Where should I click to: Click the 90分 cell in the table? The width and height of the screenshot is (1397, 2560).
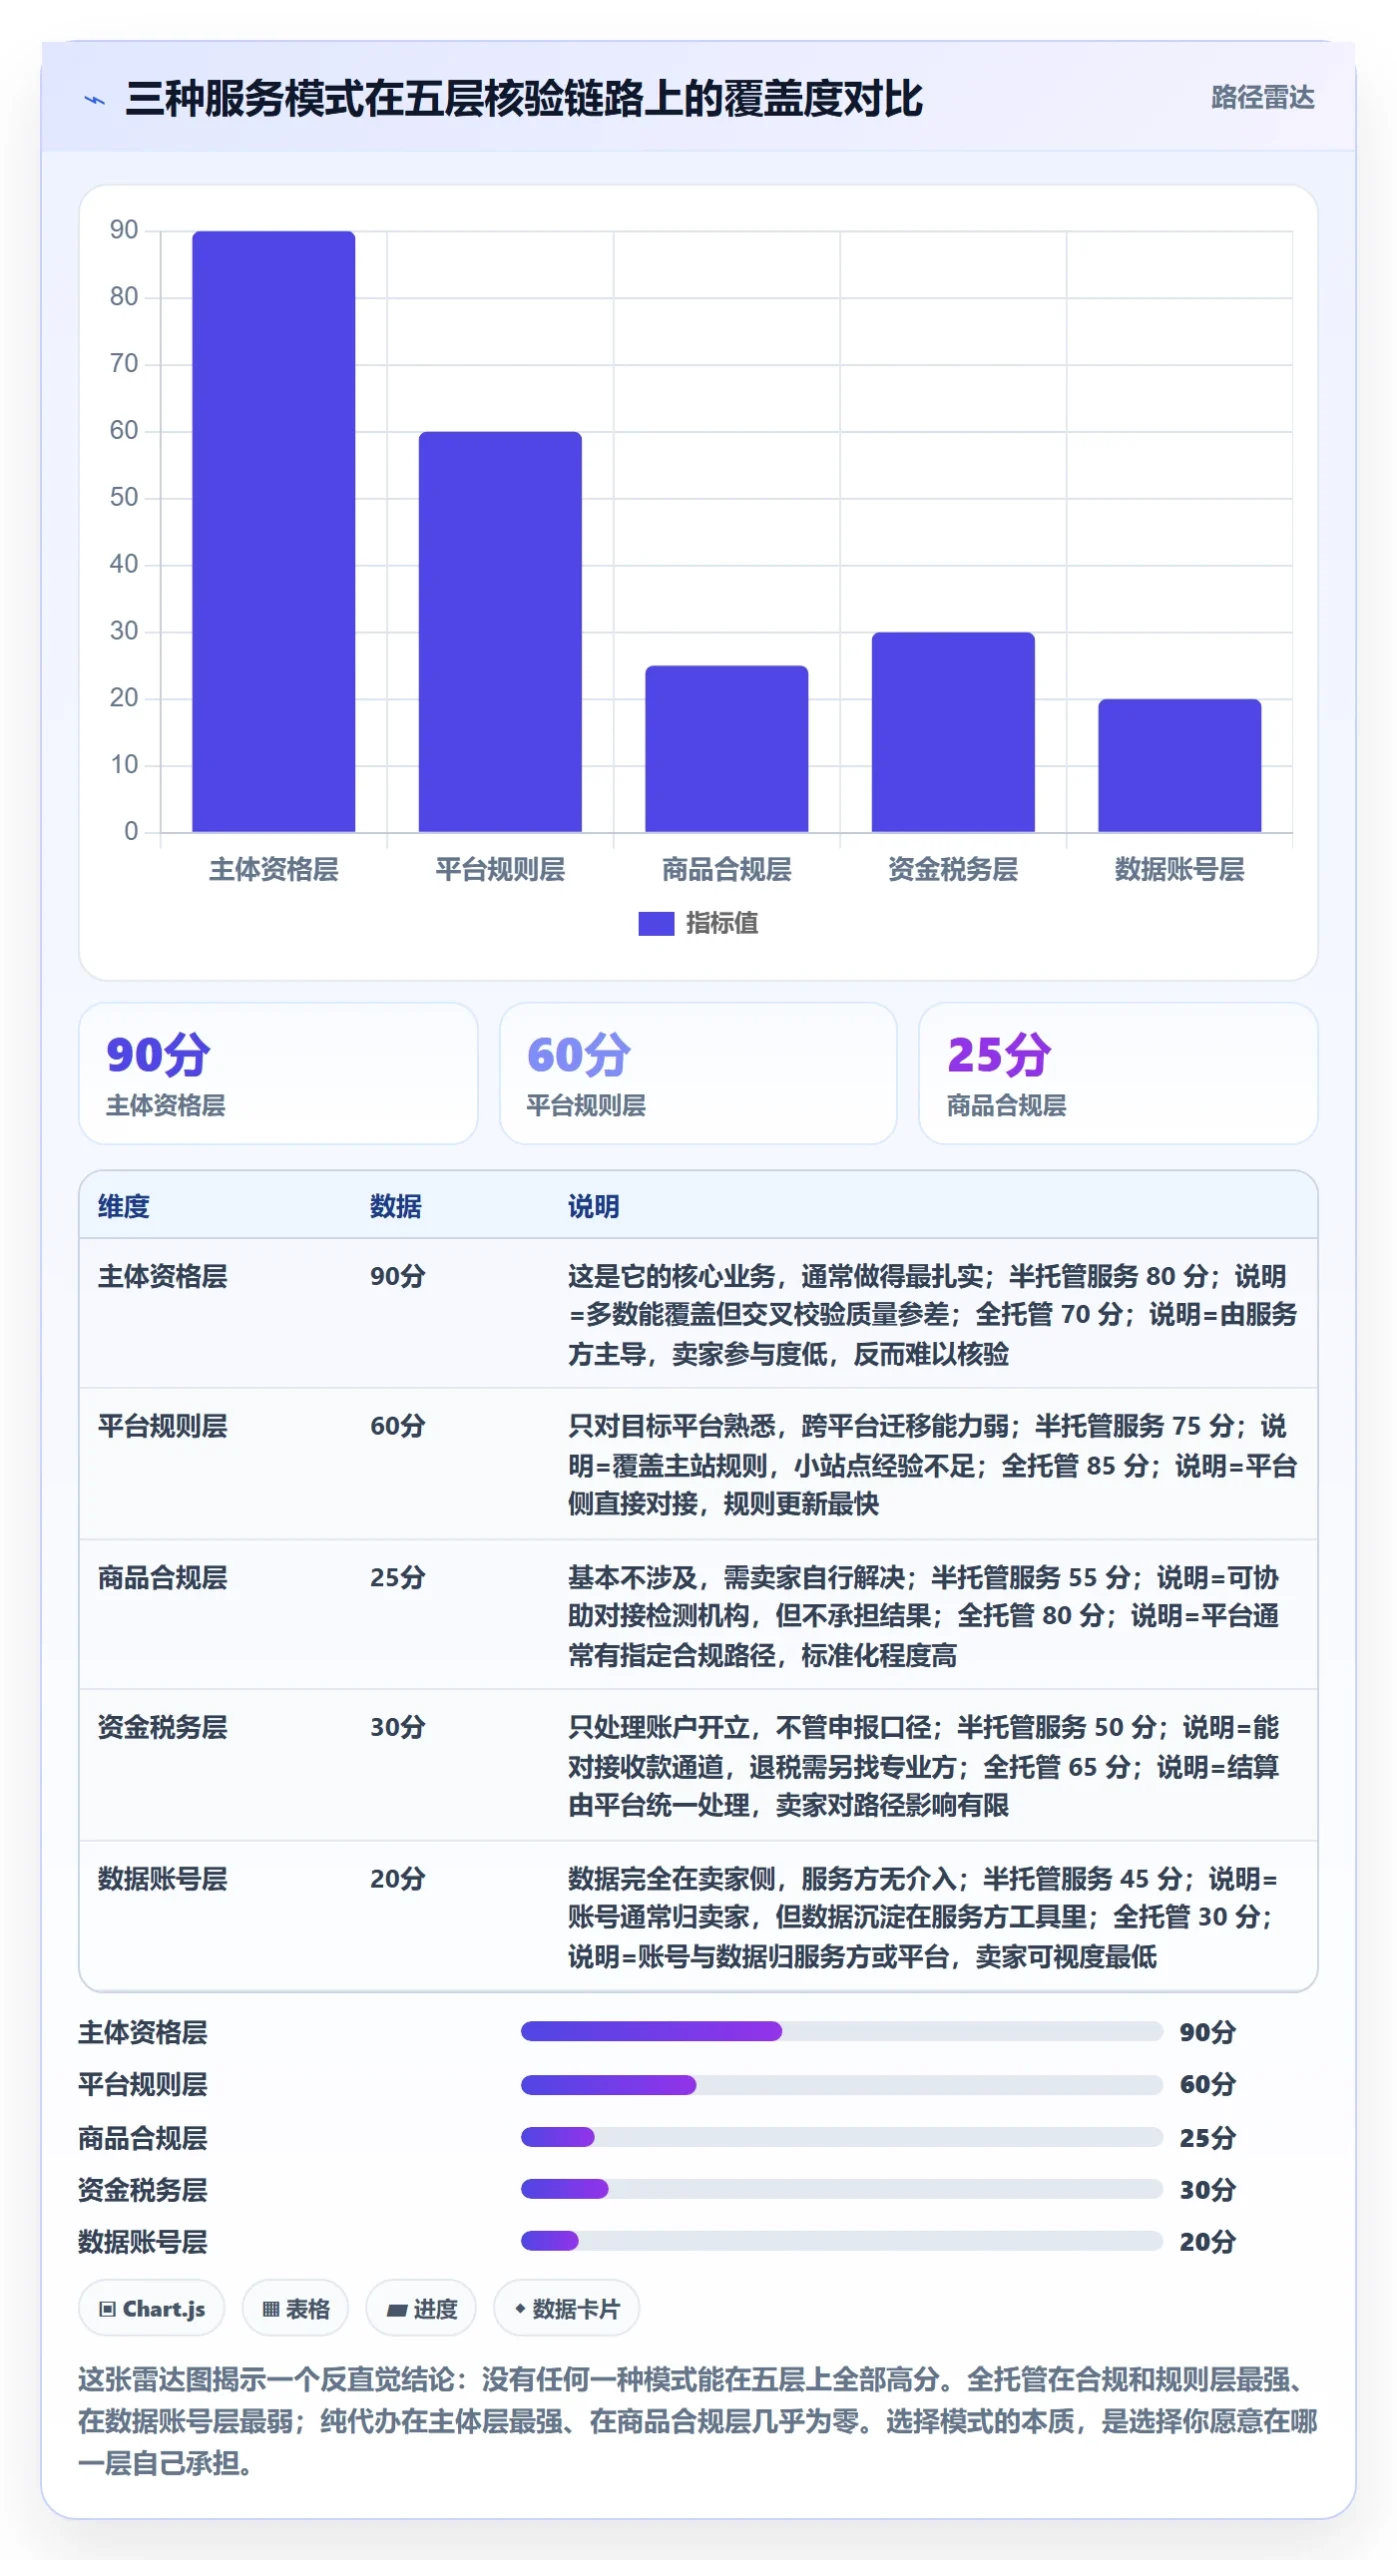(x=398, y=1276)
